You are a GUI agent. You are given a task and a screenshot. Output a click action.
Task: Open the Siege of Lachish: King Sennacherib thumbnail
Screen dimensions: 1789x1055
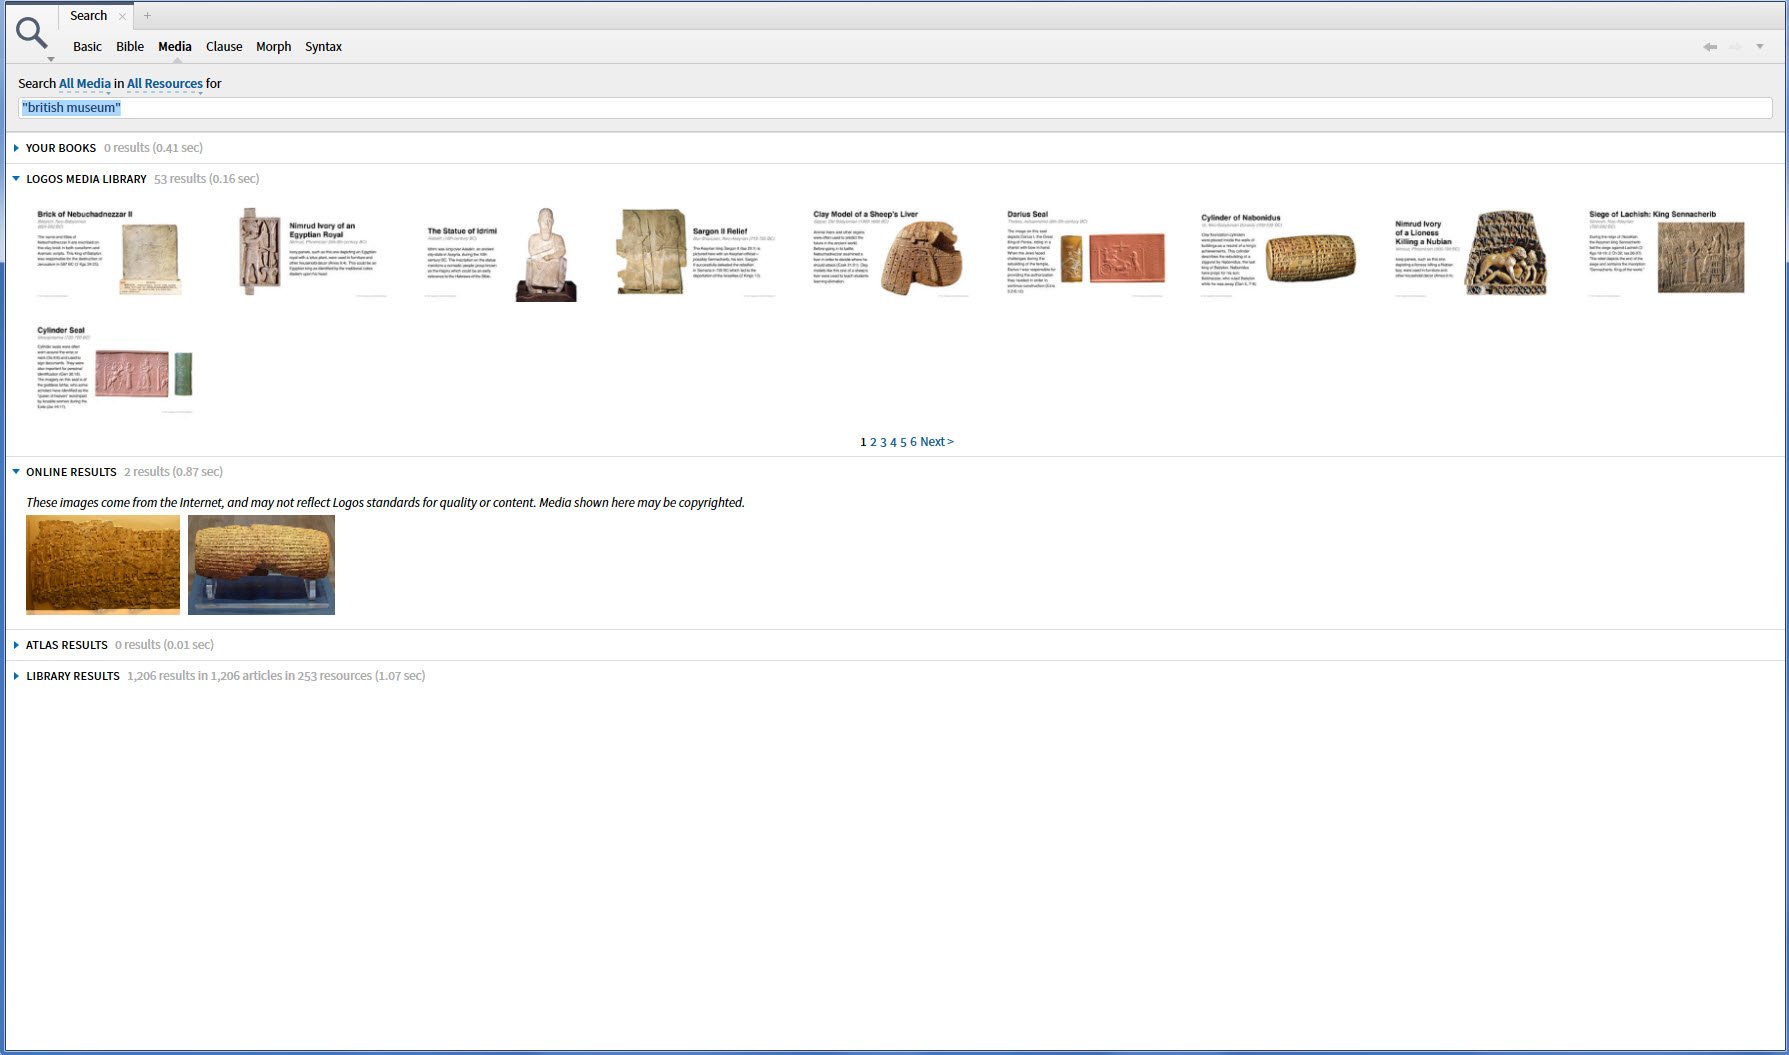tap(1667, 252)
